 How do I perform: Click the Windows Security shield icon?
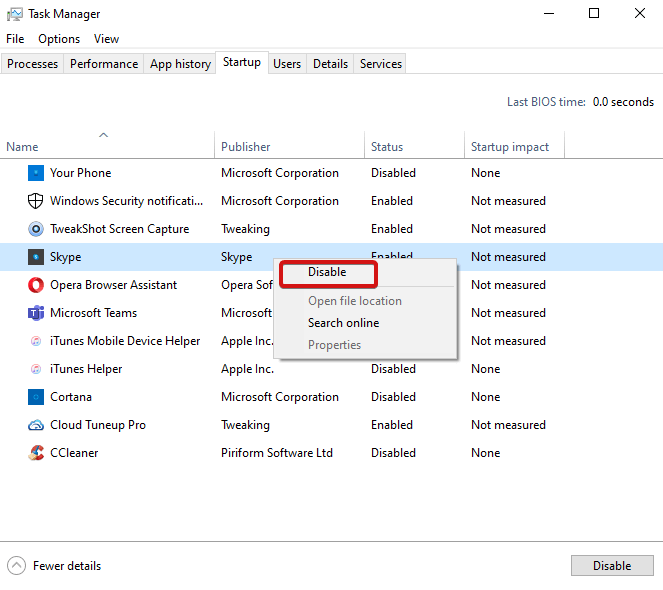click(x=36, y=201)
